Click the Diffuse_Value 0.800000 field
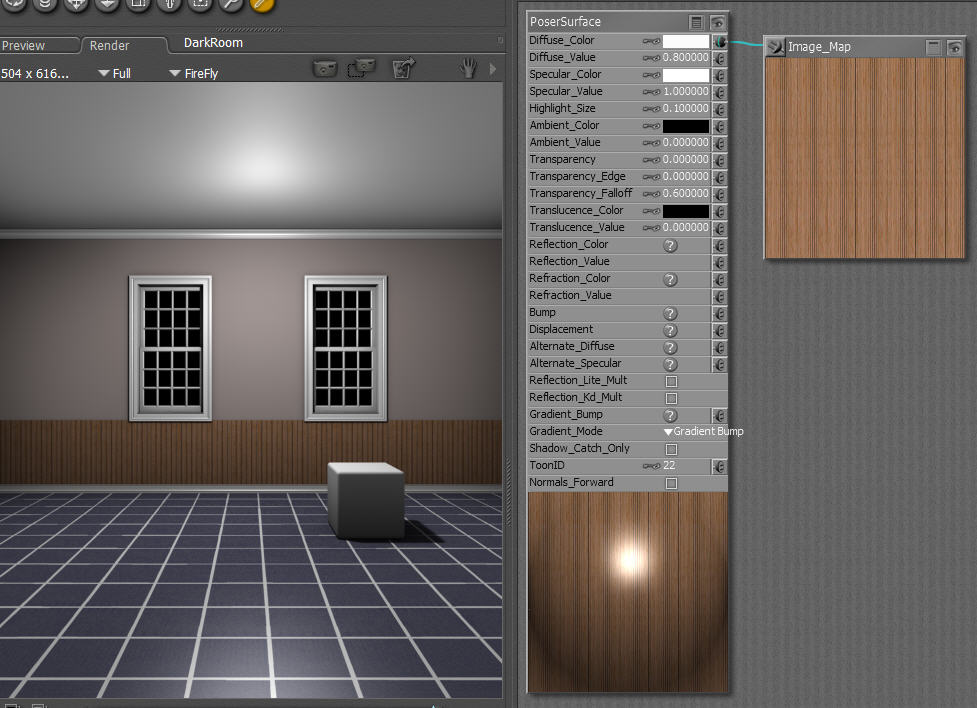The height and width of the screenshot is (708, 977). pyautogui.click(x=686, y=58)
